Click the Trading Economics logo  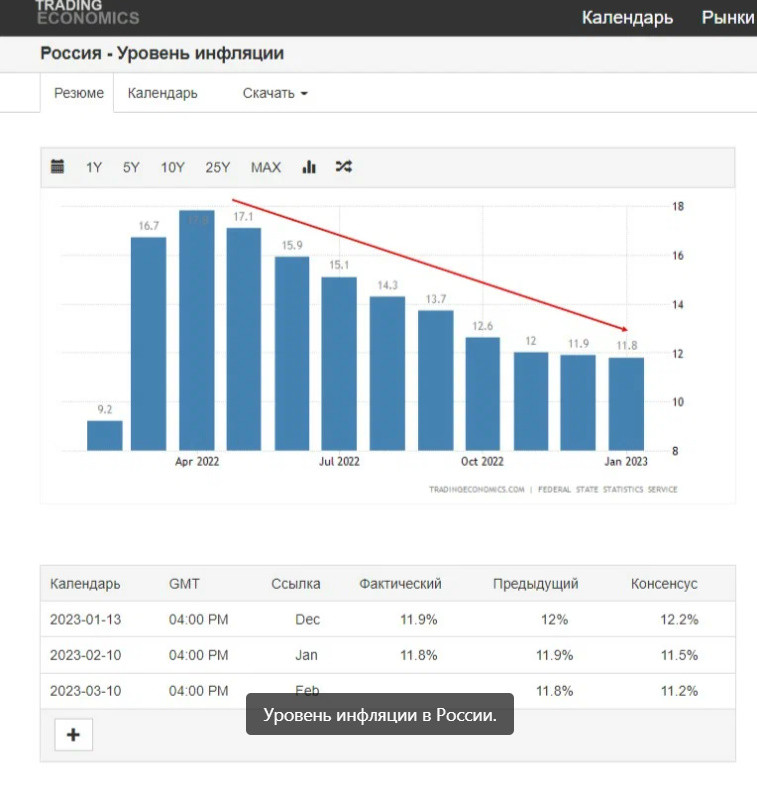87,12
